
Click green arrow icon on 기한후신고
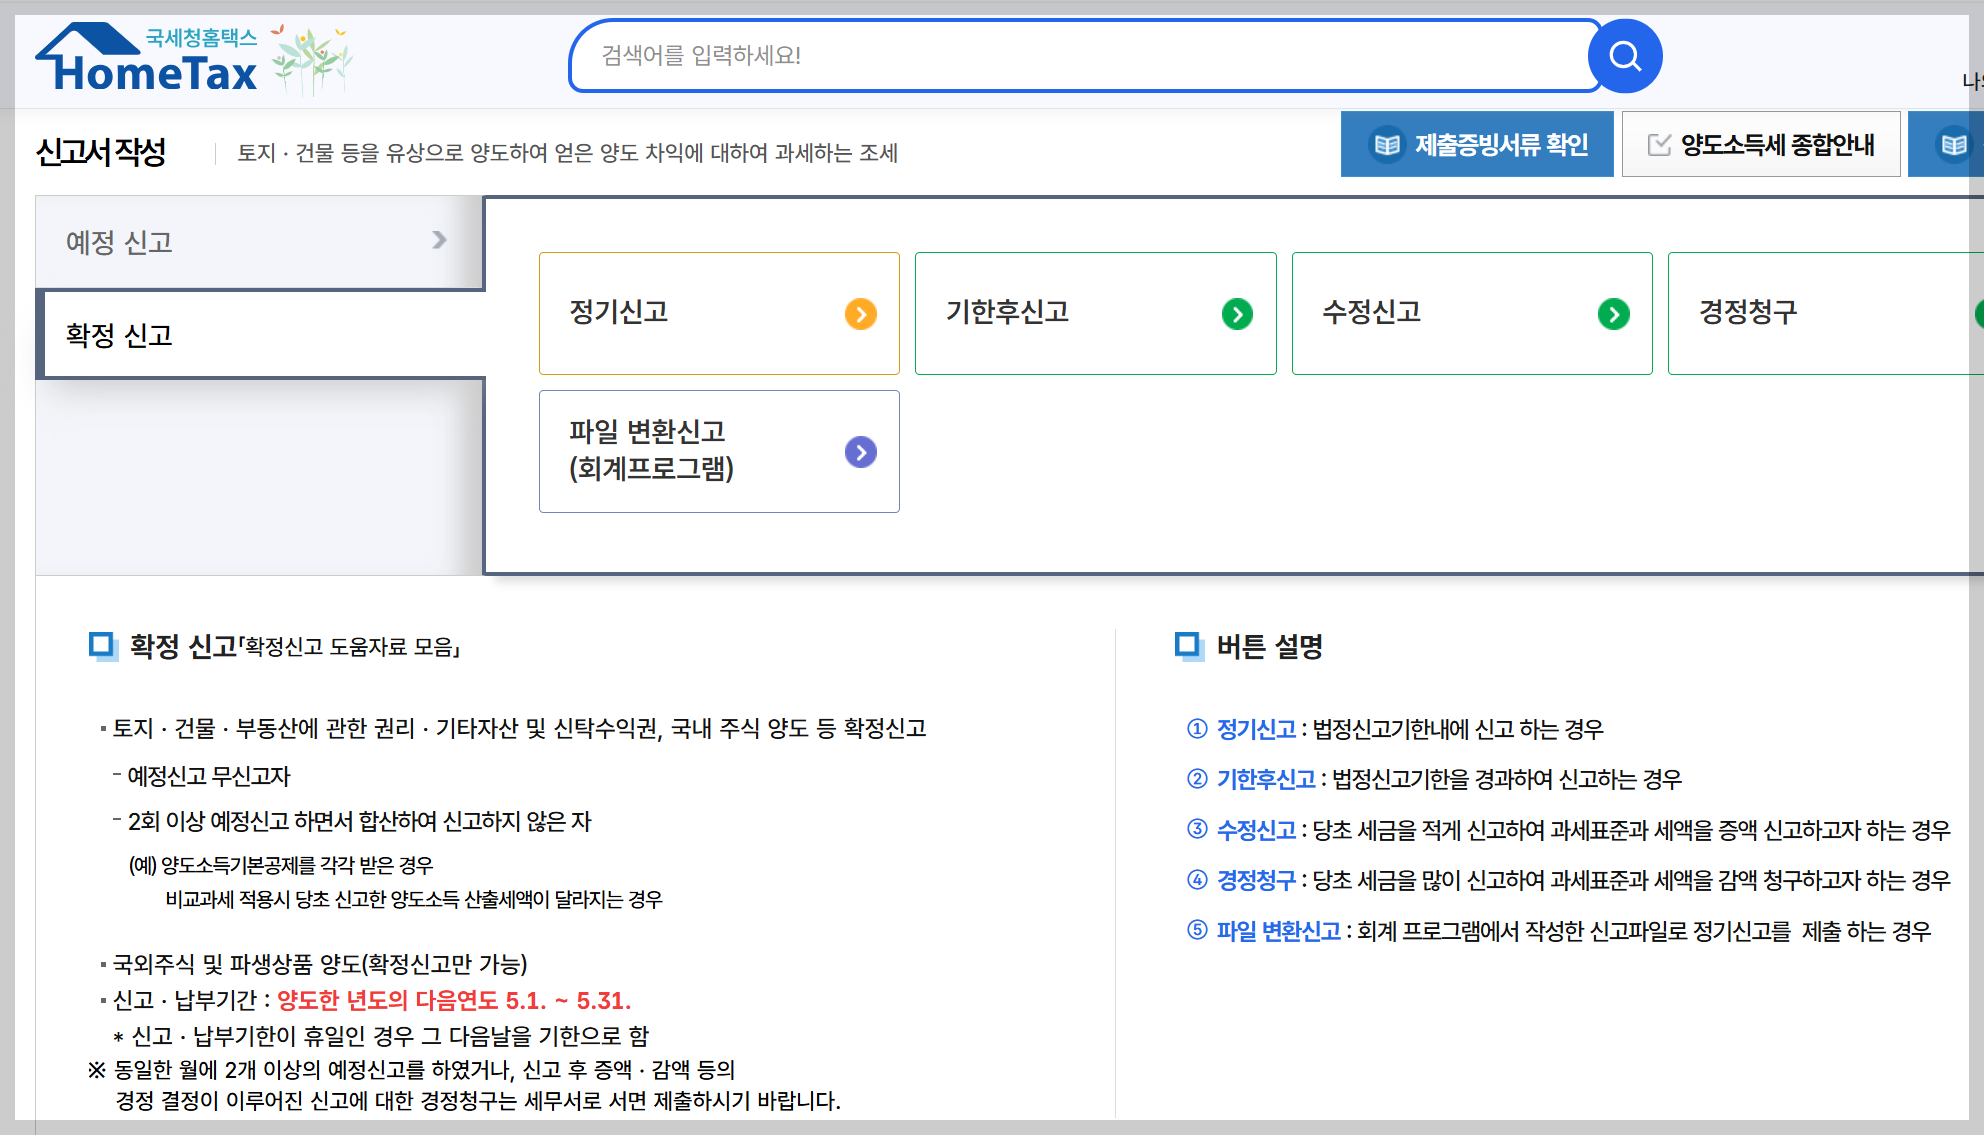pos(1237,314)
